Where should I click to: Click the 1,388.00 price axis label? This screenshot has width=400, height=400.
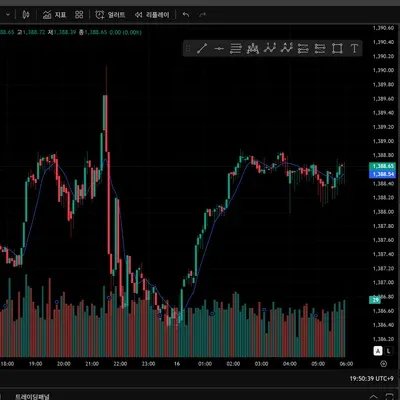click(x=383, y=212)
